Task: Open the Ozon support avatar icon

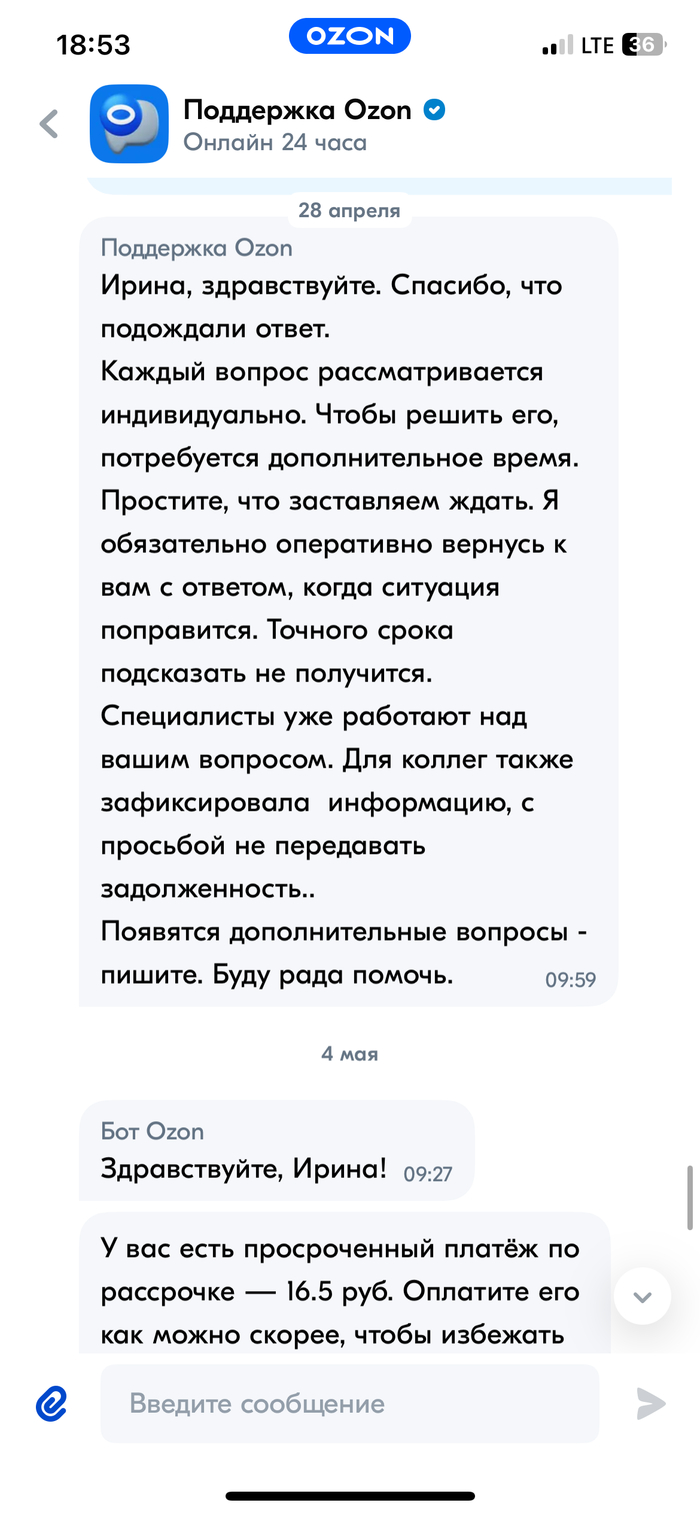Action: point(129,124)
